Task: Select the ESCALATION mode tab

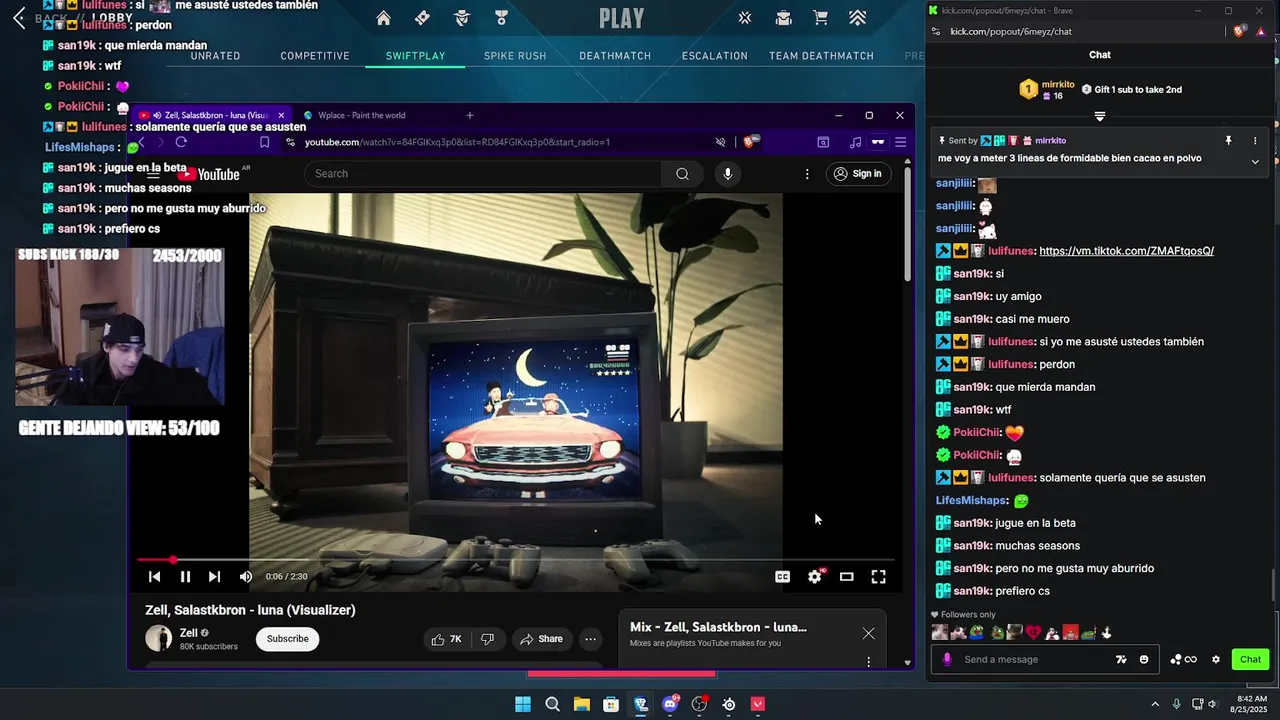Action: (714, 56)
